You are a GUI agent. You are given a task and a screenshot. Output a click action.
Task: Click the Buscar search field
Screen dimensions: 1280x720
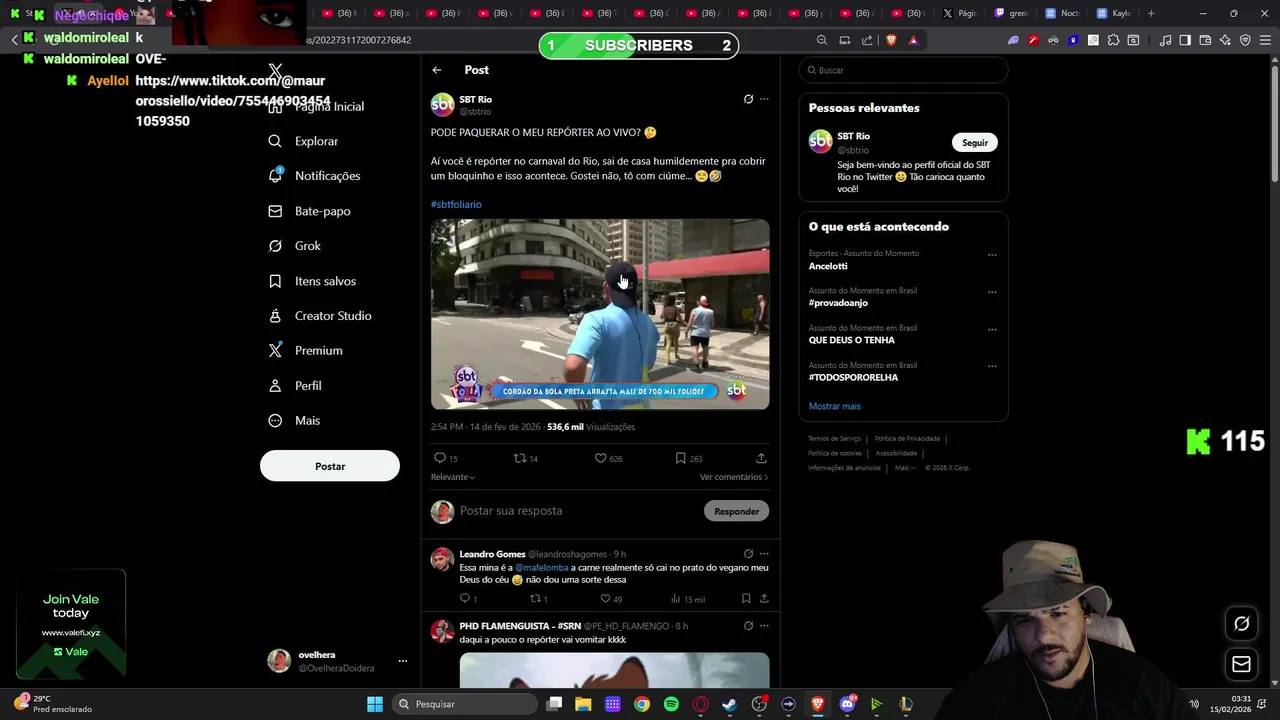pyautogui.click(x=903, y=70)
